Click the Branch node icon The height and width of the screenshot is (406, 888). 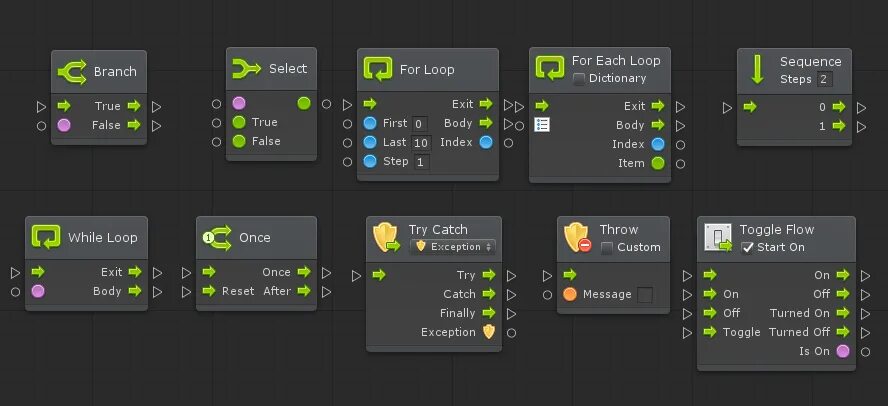coord(72,72)
